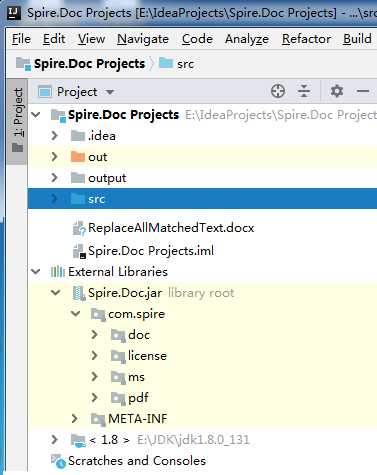Open the Project panel settings gear
The image size is (377, 475).
tap(336, 91)
